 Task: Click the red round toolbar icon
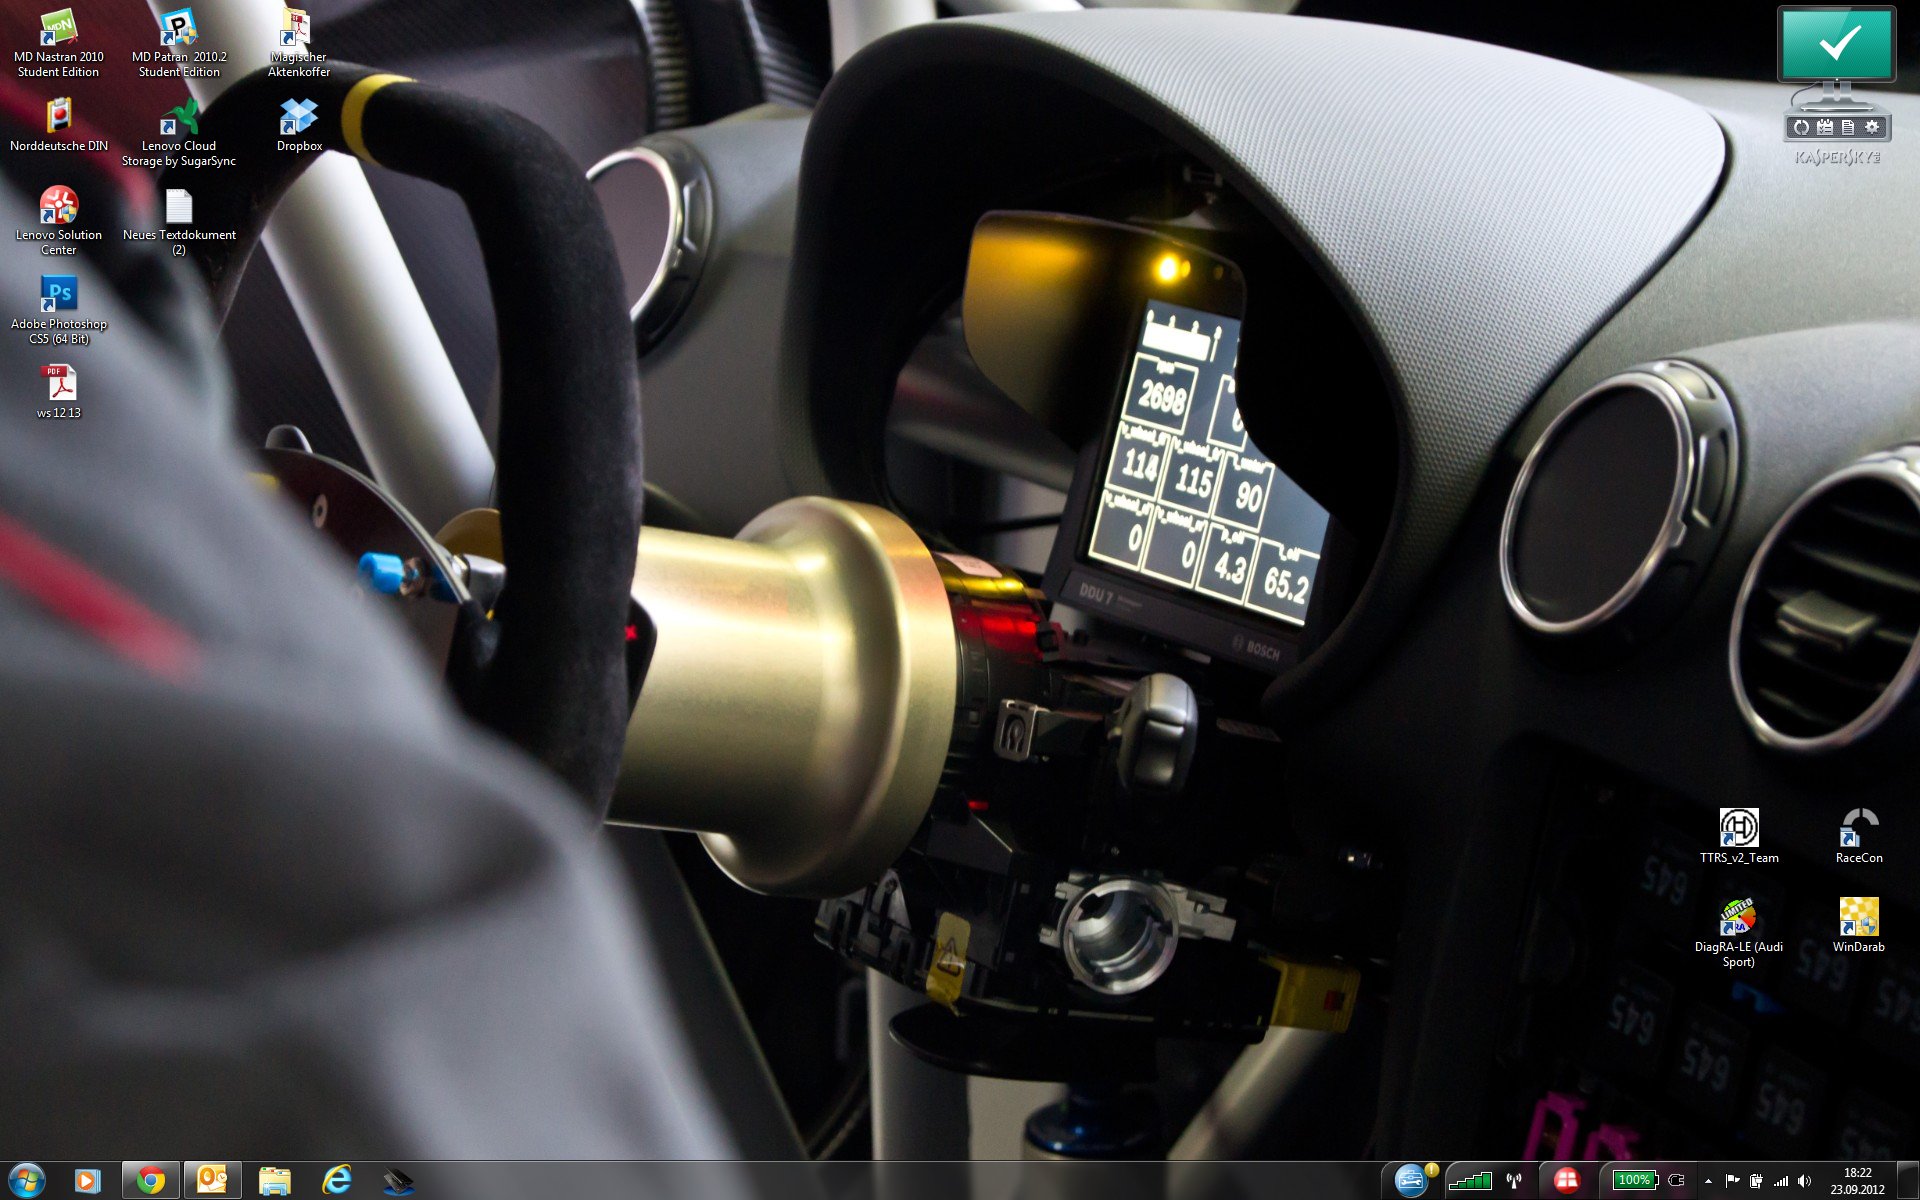click(x=1566, y=1181)
